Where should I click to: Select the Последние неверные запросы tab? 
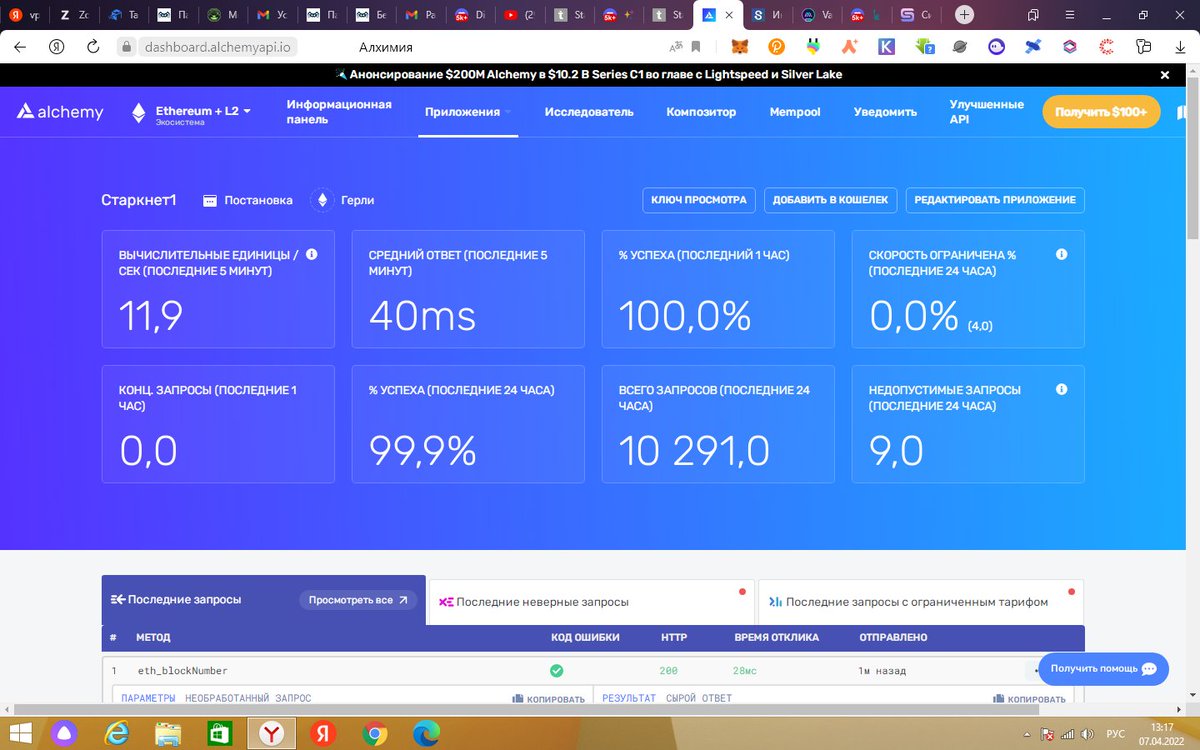point(593,602)
